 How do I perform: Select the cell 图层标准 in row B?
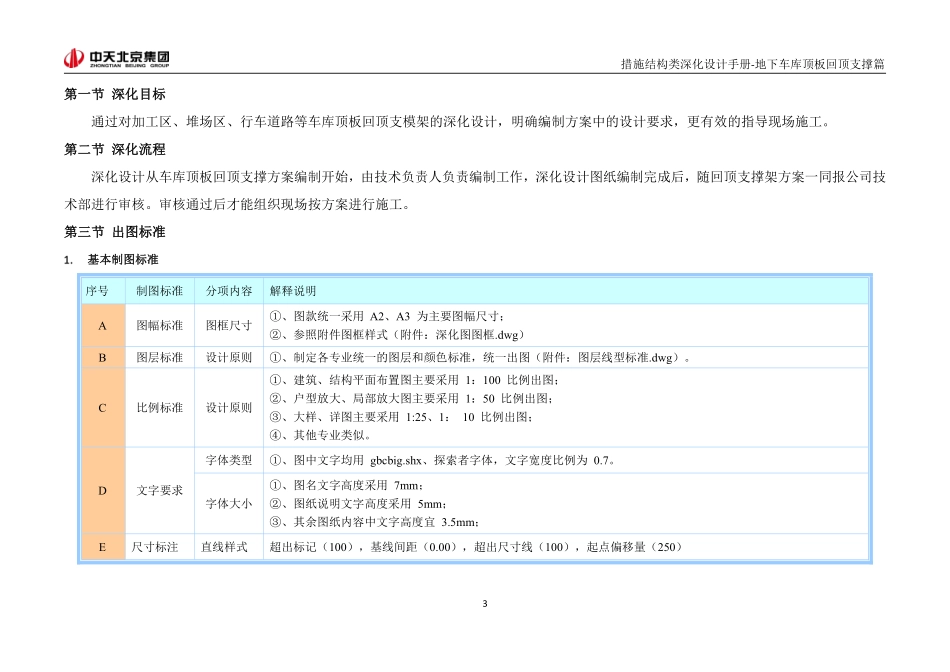coord(160,358)
